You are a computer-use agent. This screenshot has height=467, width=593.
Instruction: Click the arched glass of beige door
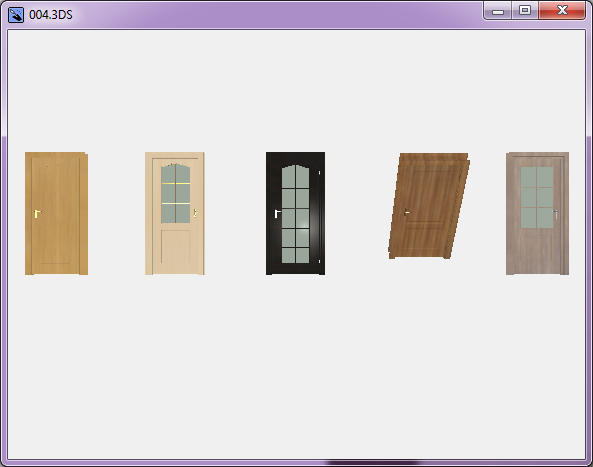[x=175, y=193]
